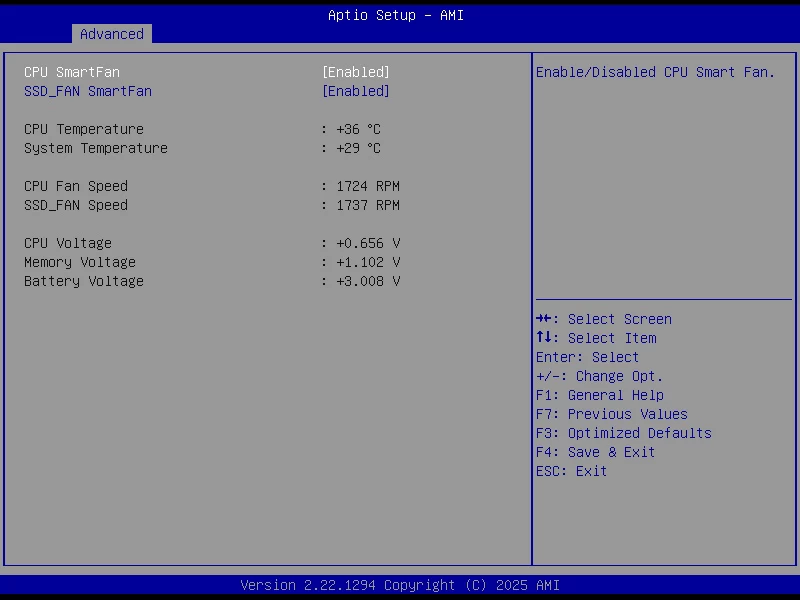Click ESC: Exit in the key legend
This screenshot has width=800, height=600.
tap(571, 471)
